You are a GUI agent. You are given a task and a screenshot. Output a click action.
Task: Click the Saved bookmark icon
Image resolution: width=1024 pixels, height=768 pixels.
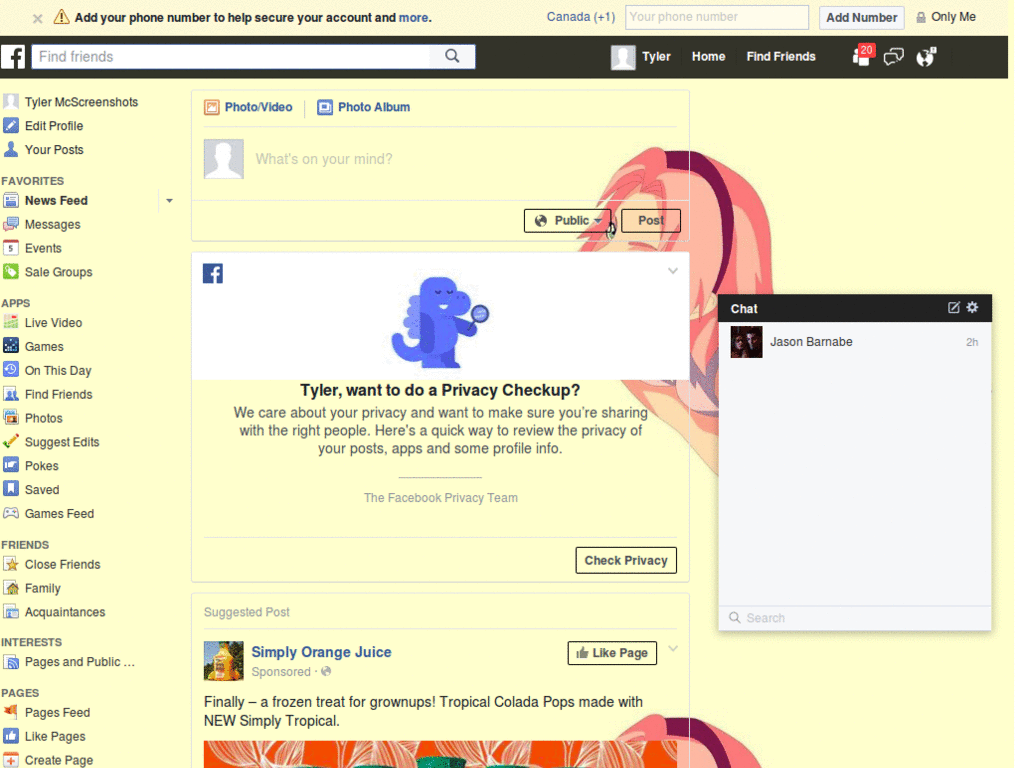pyautogui.click(x=10, y=489)
